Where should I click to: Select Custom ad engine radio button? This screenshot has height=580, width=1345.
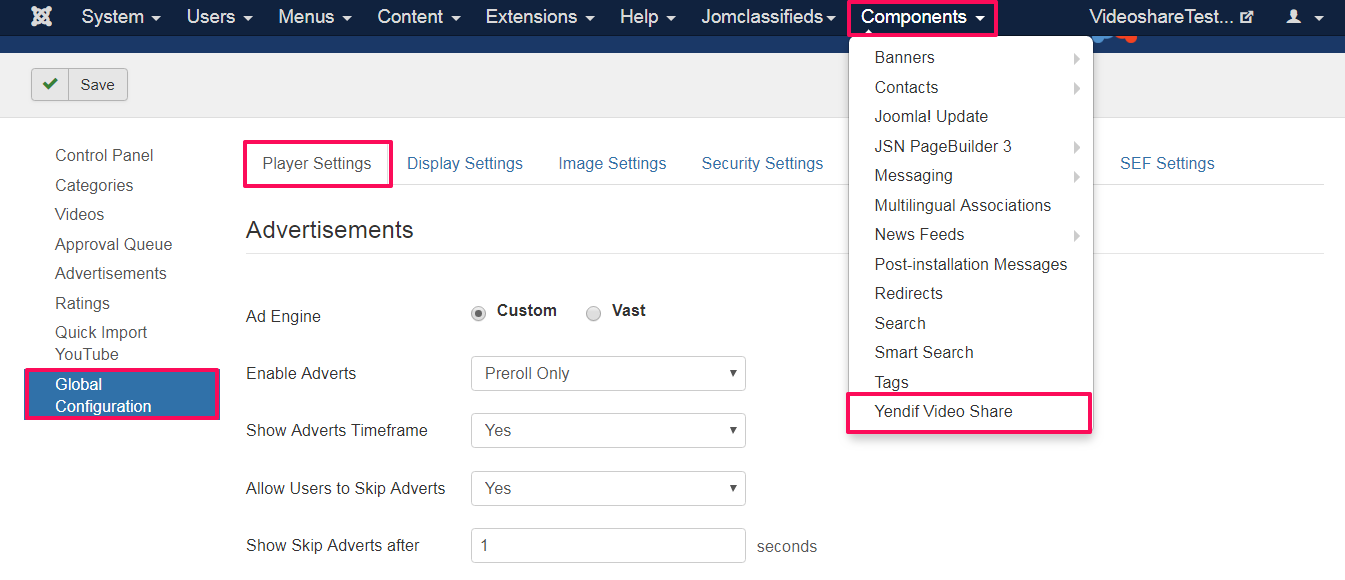coord(479,312)
